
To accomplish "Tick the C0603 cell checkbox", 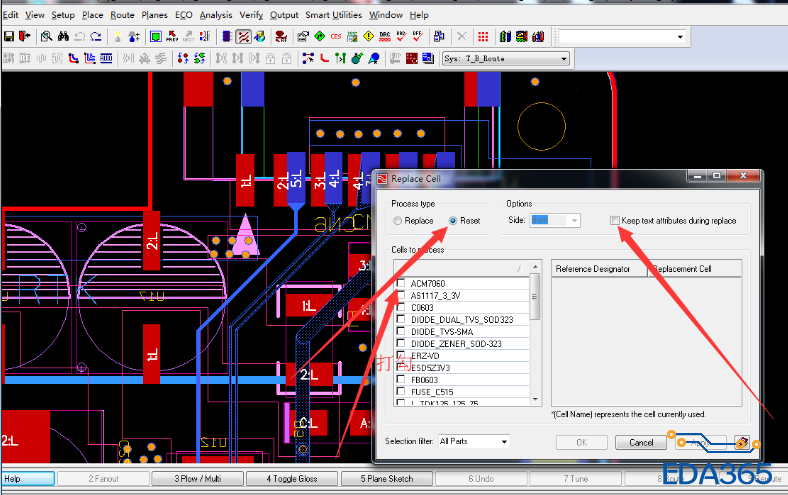I will tap(401, 307).
